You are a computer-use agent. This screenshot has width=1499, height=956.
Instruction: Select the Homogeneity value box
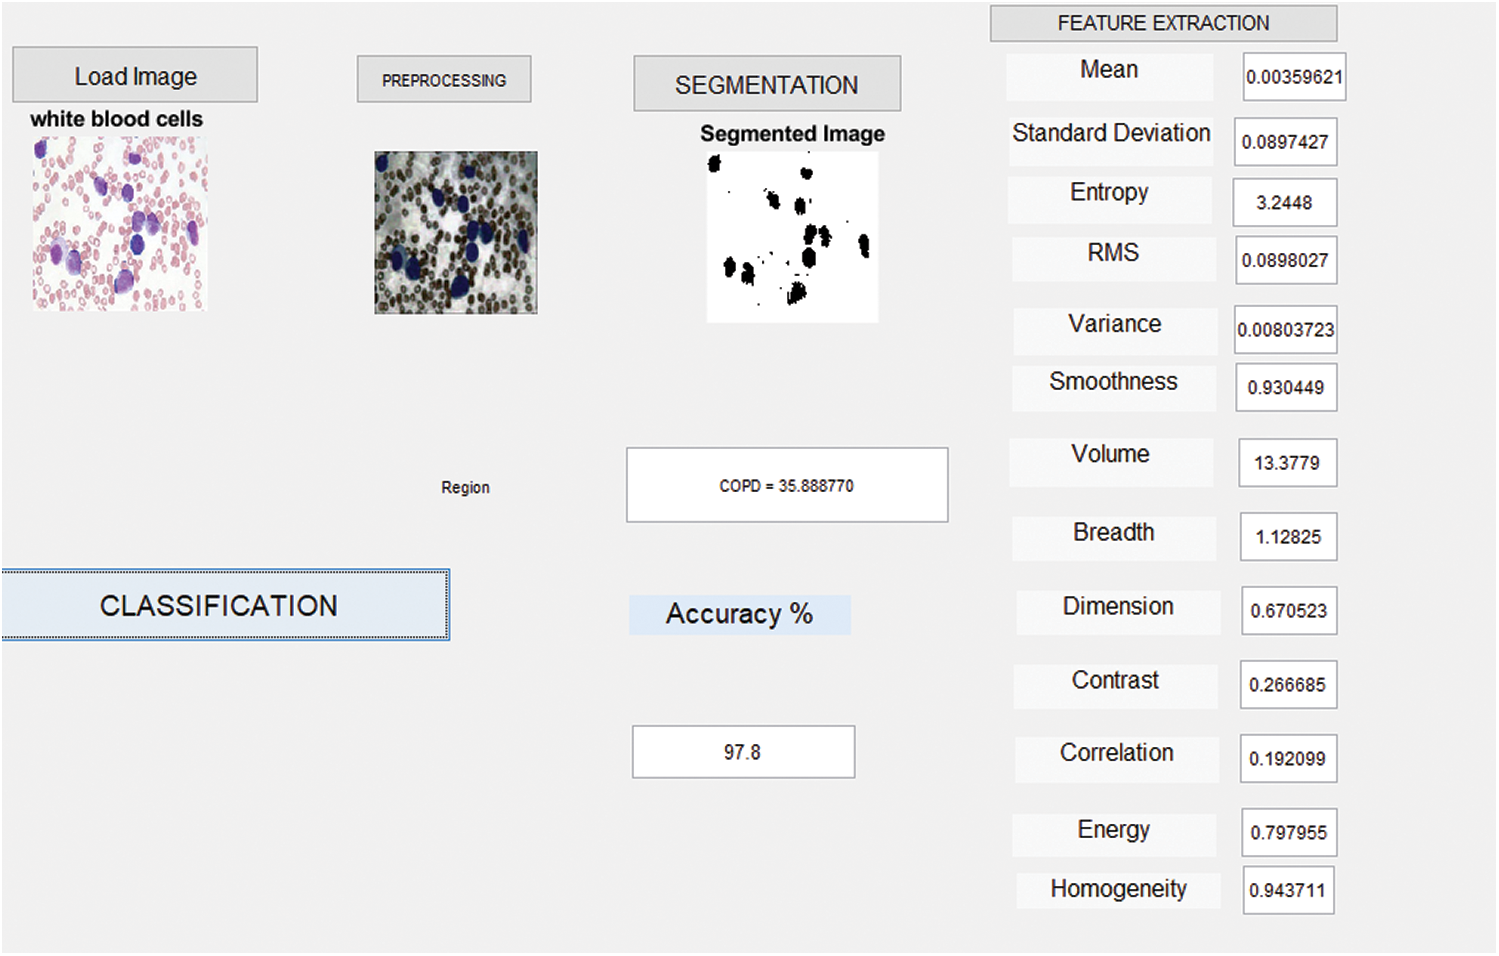[x=1288, y=891]
